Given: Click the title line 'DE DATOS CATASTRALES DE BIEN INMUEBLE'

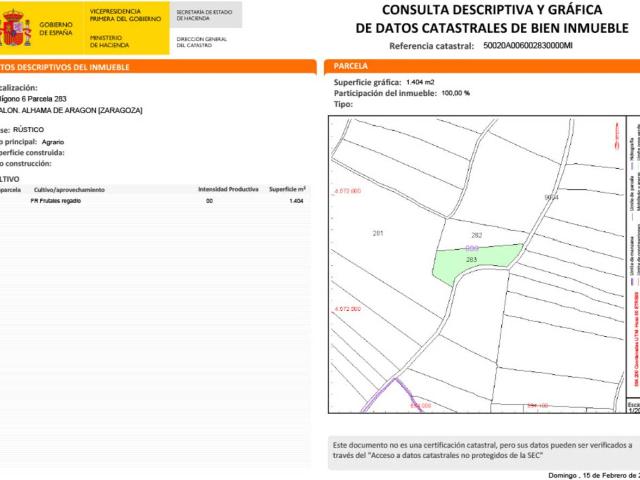Looking at the screenshot, I should point(492,28).
